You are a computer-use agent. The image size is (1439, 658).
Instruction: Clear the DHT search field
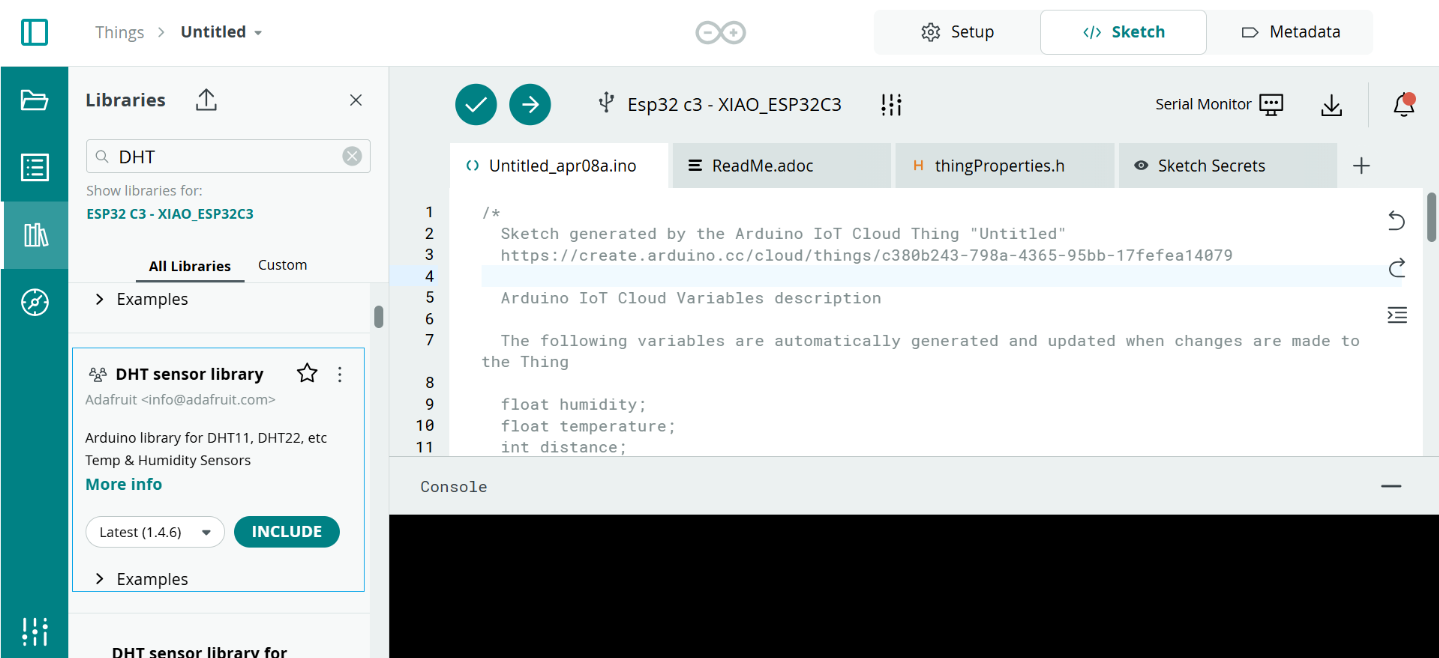tap(352, 156)
